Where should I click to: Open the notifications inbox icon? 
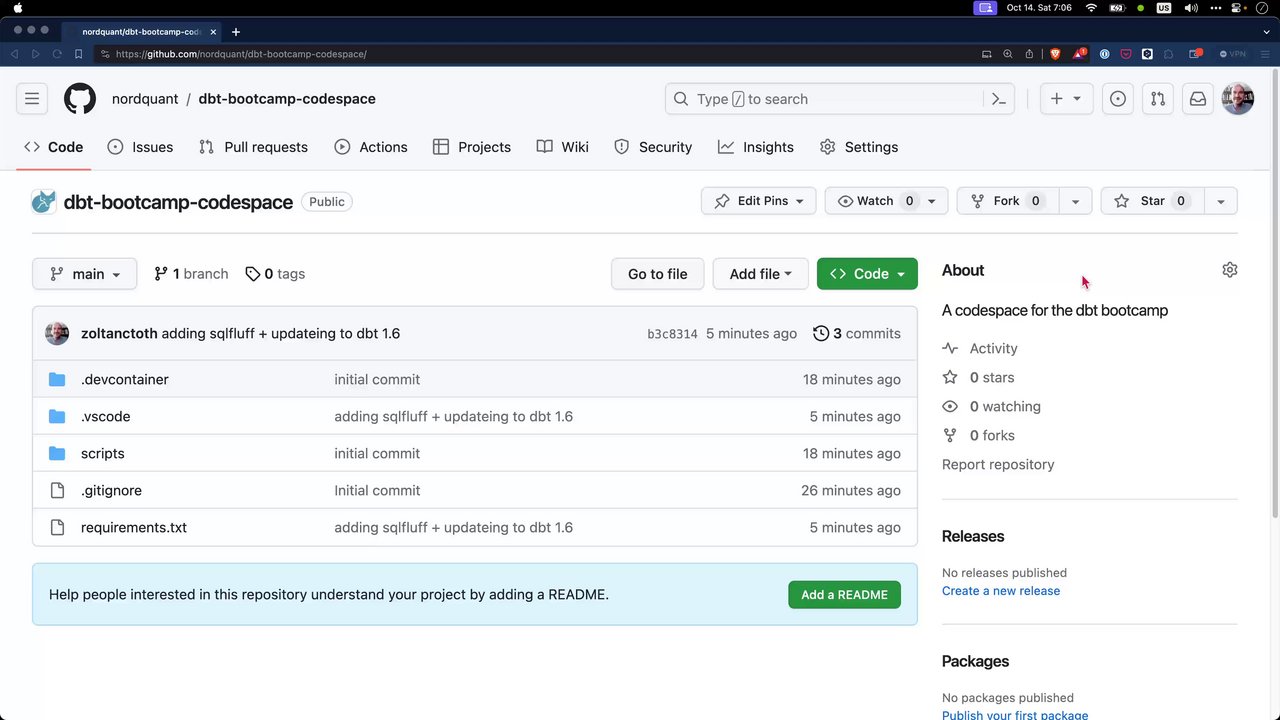(1198, 99)
